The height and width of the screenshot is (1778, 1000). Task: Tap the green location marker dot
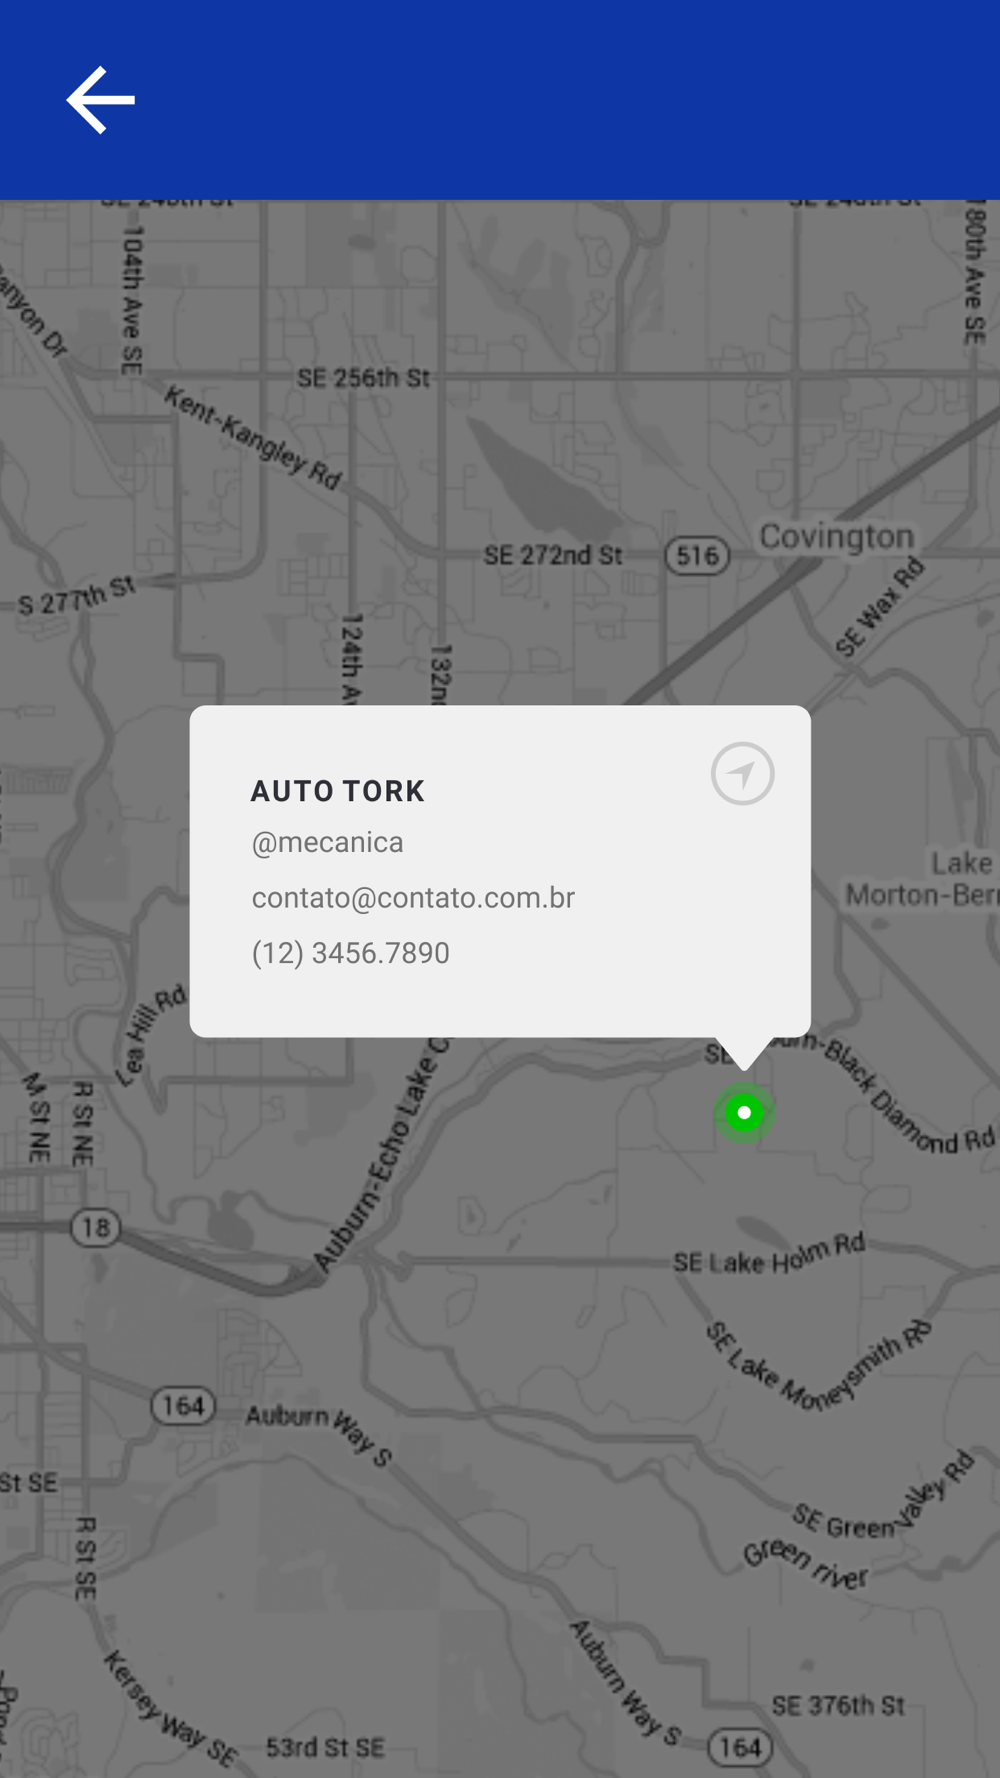744,1112
